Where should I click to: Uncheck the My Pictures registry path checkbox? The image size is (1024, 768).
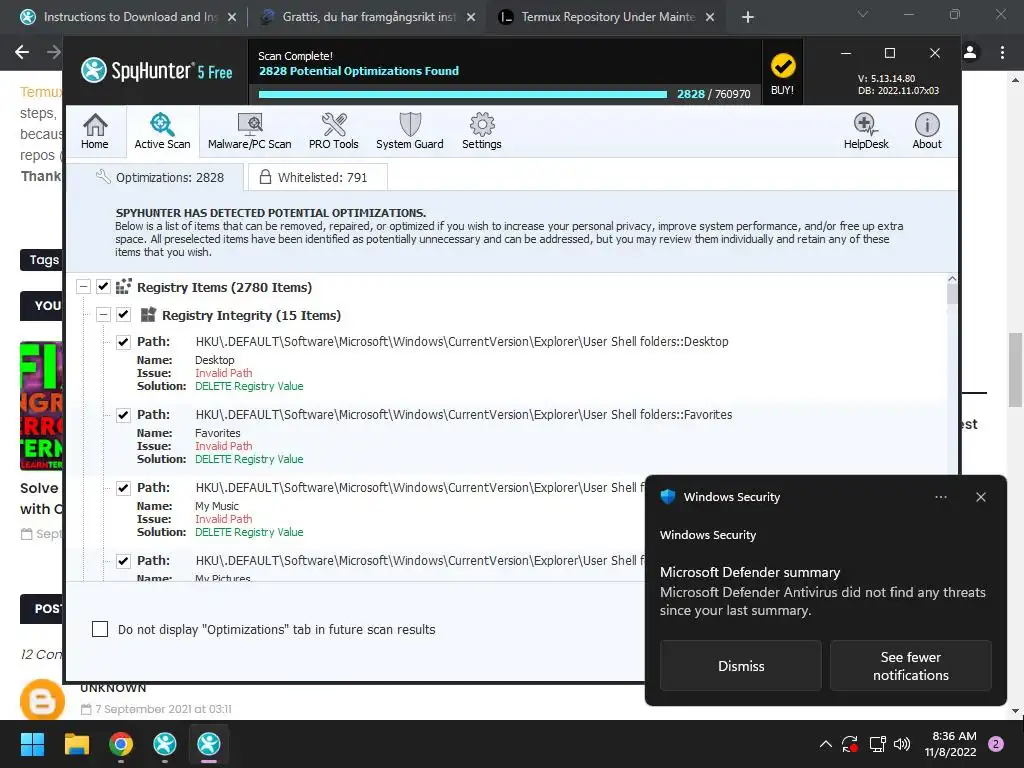tap(123, 562)
